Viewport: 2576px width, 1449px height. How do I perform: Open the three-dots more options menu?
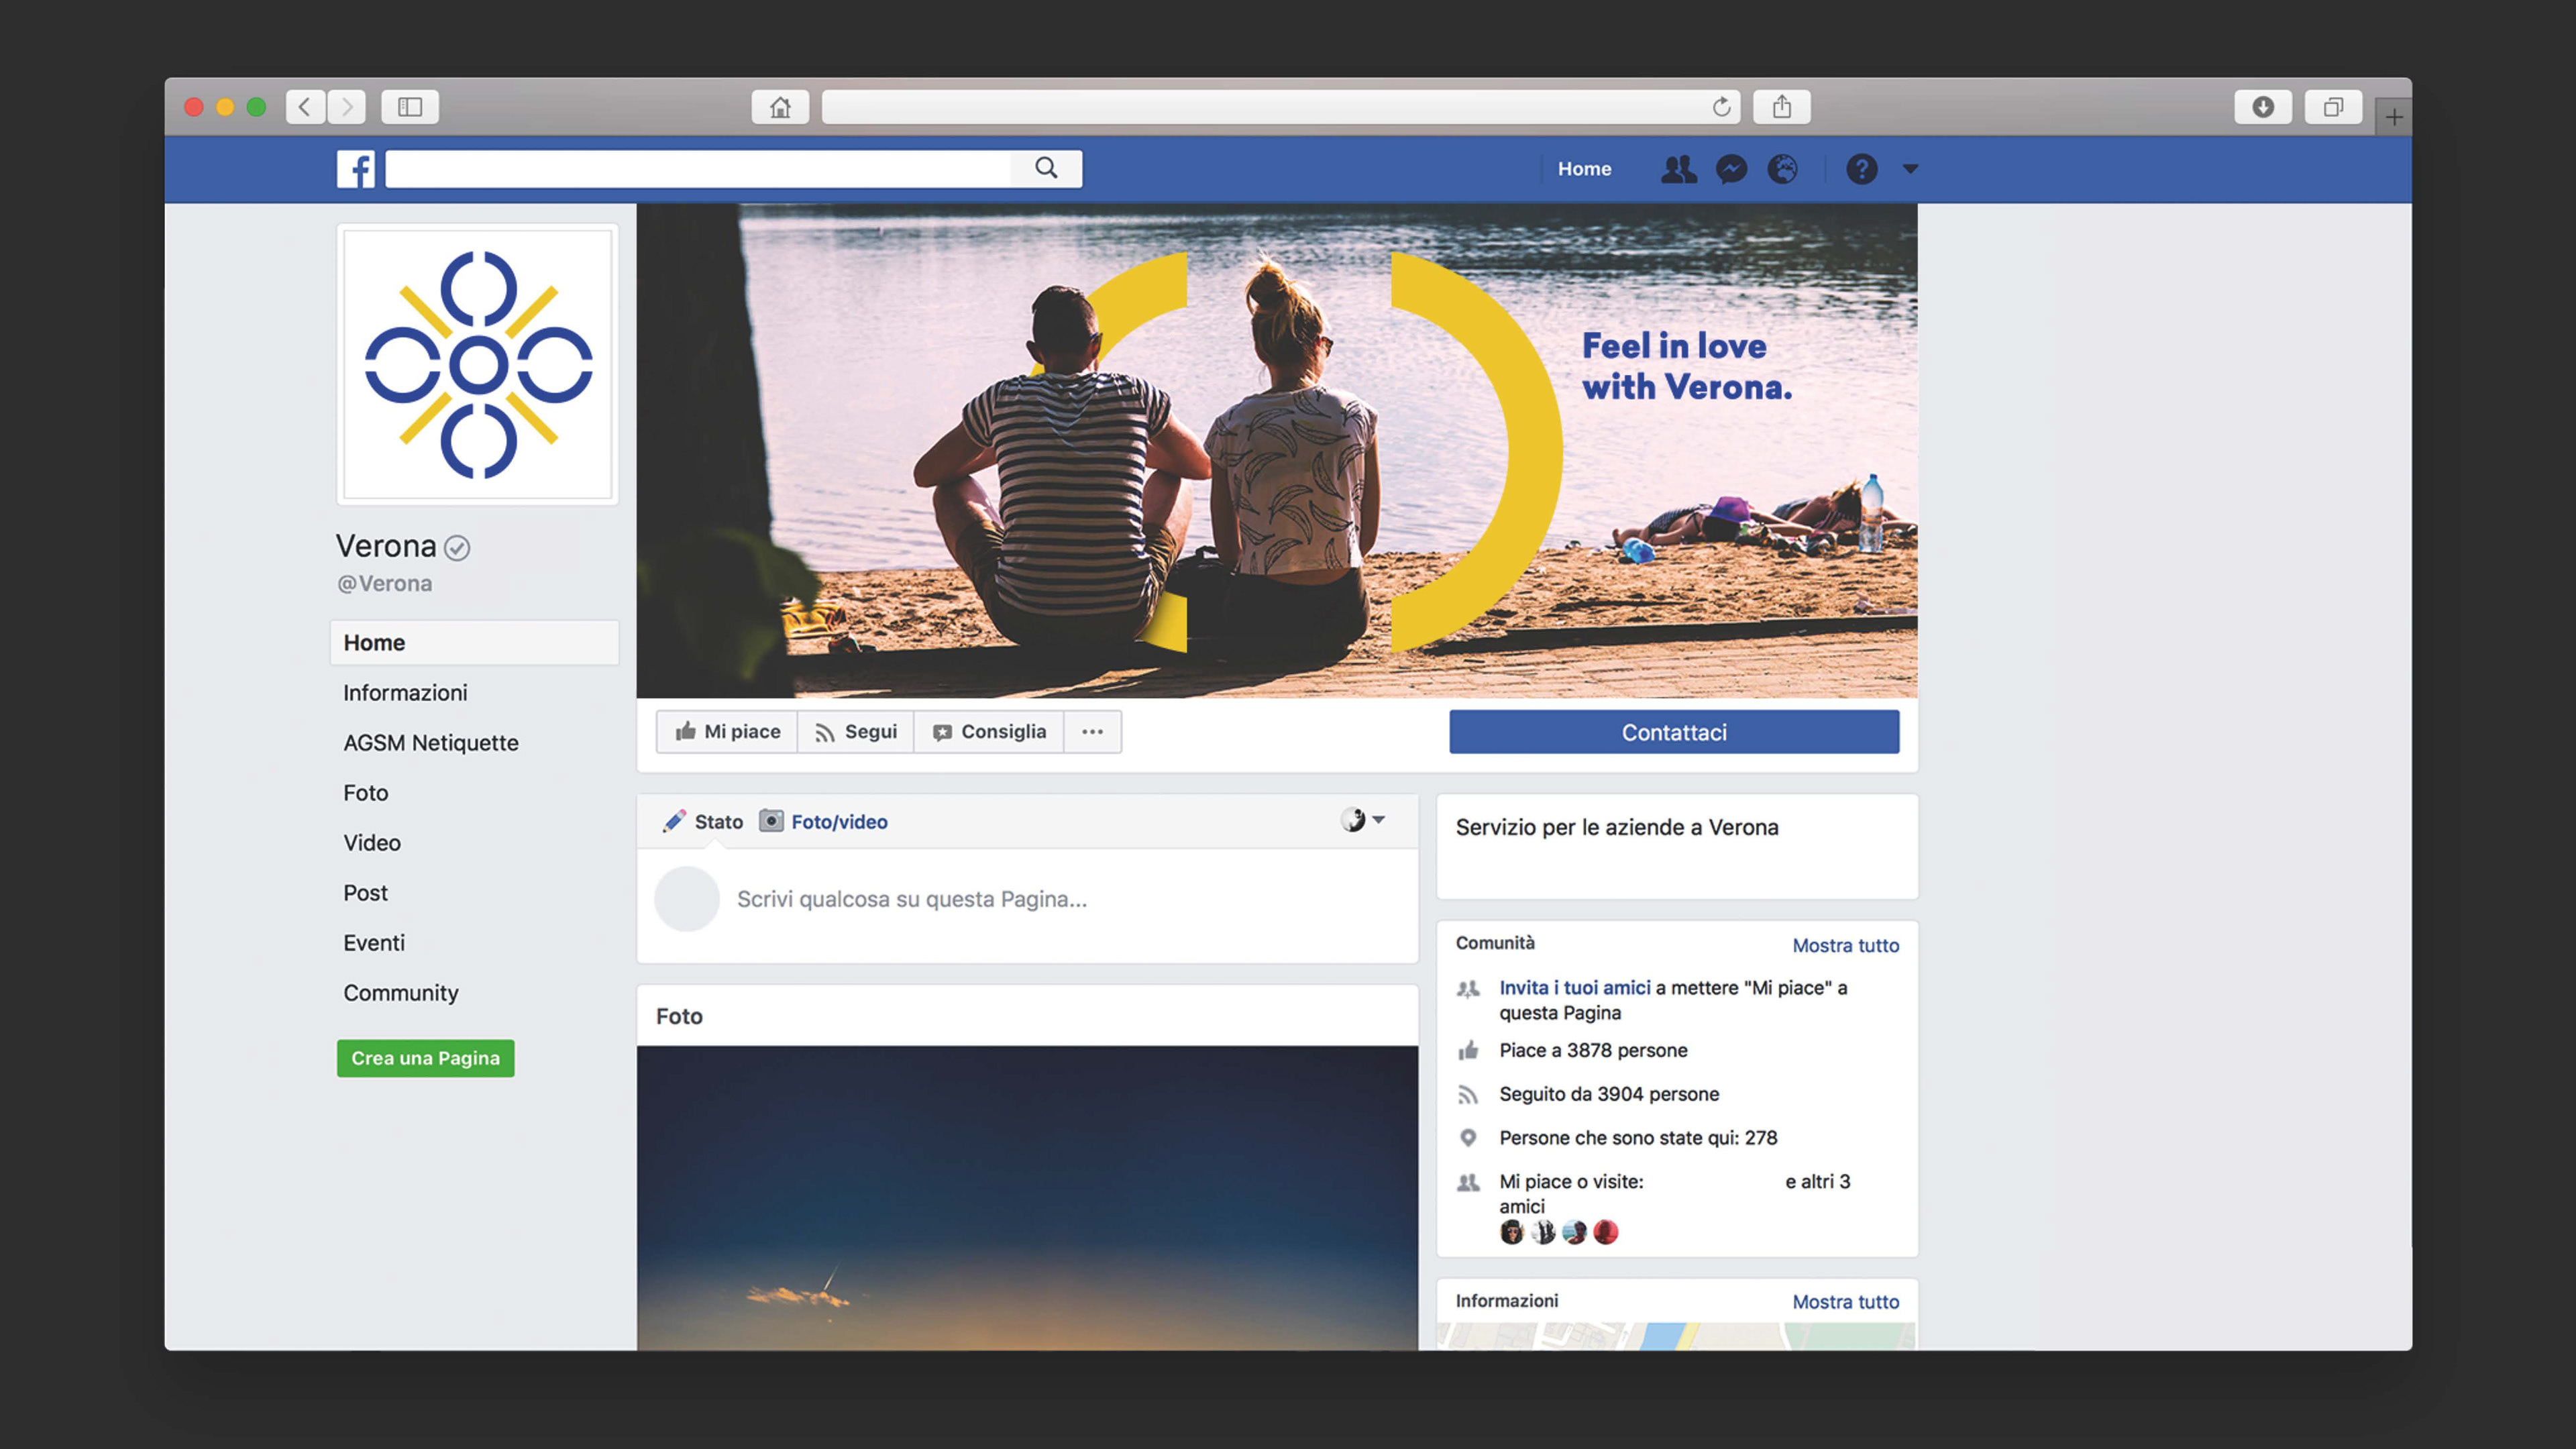tap(1092, 732)
